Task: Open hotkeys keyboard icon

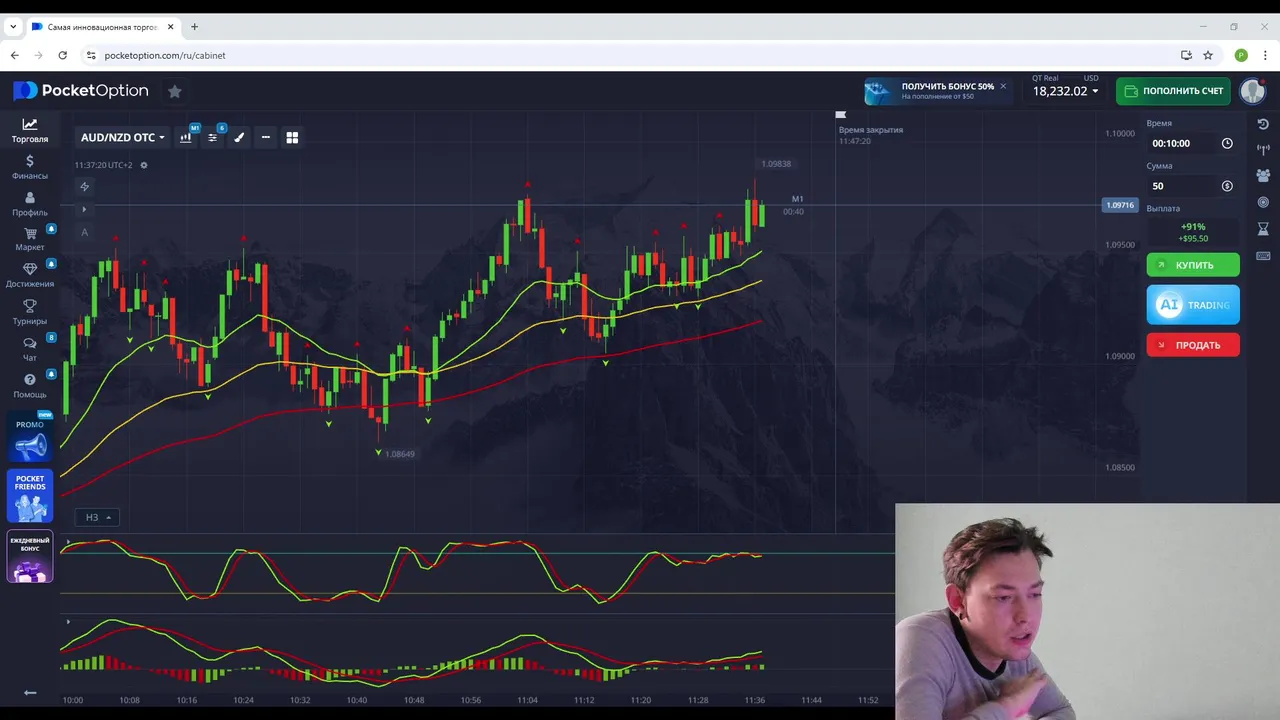Action: [1263, 256]
